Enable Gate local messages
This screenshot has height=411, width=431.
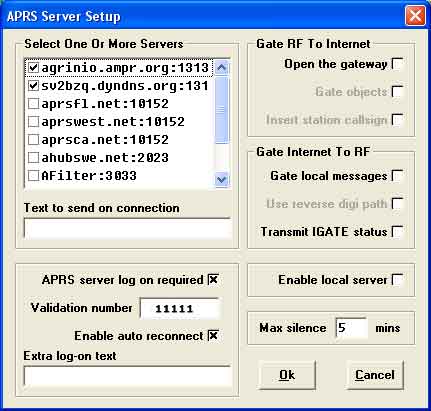(397, 176)
